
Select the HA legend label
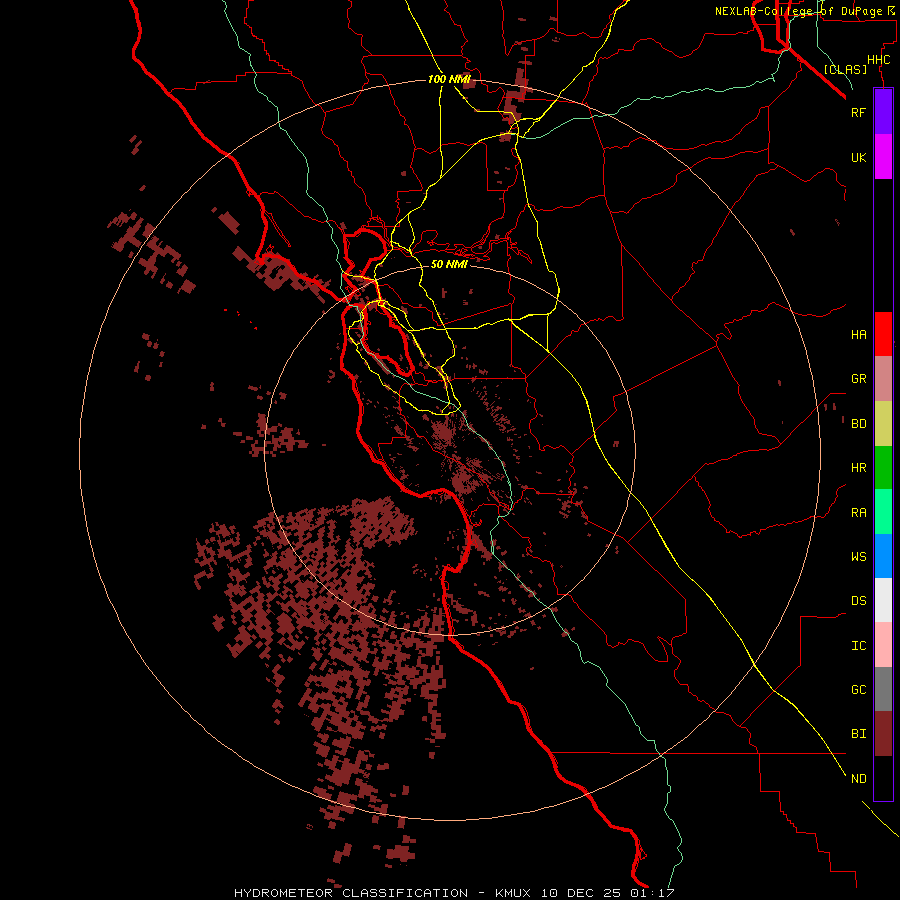coord(858,334)
